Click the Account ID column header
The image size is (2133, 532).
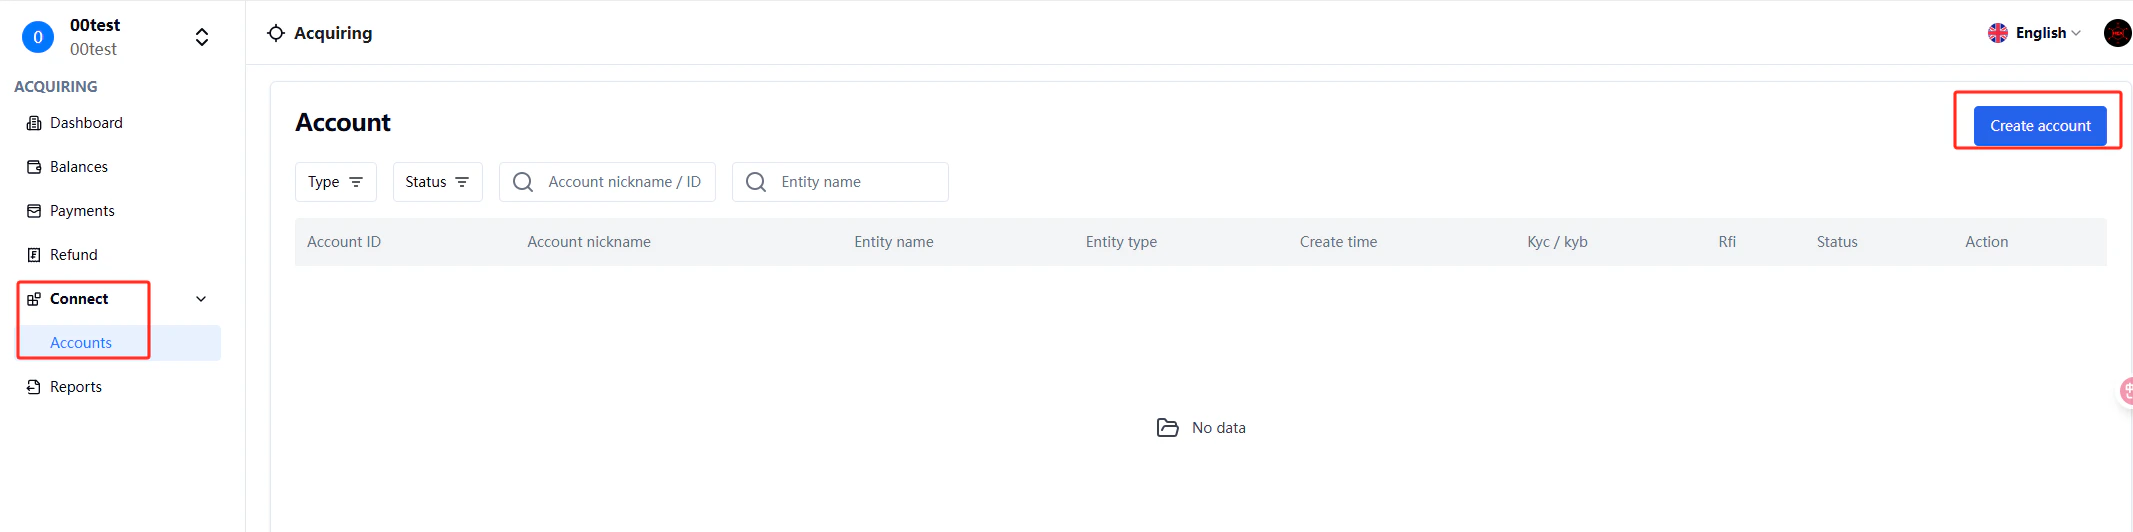[x=344, y=242]
